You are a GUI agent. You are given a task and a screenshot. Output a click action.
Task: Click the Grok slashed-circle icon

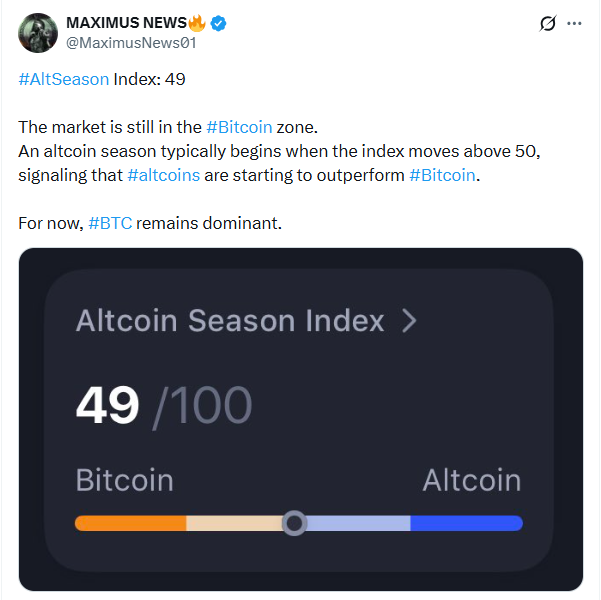click(x=547, y=24)
